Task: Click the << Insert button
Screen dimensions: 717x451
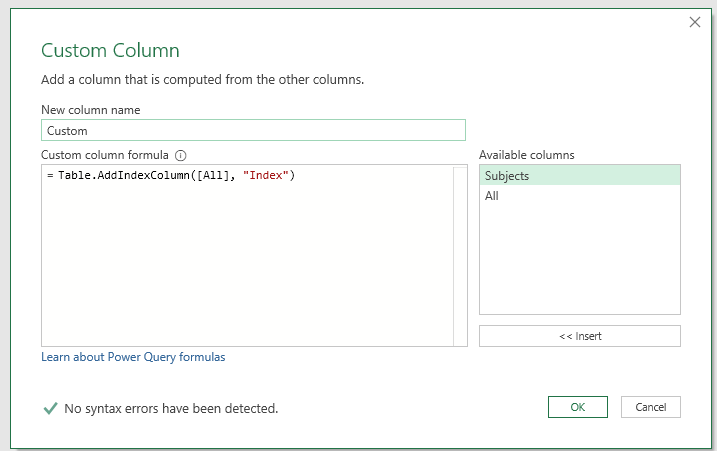Action: 580,336
